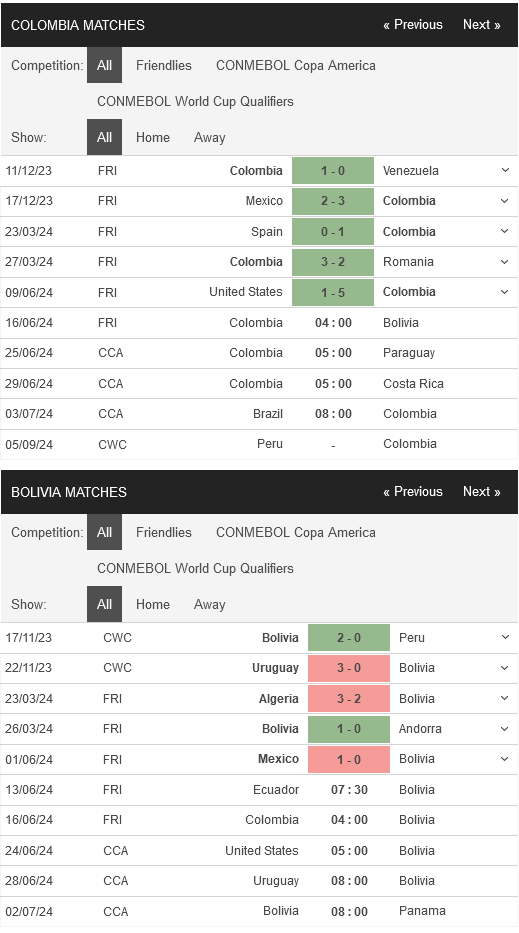Select All competition filter in Bolivia matches
The height and width of the screenshot is (933, 519).
click(x=104, y=533)
